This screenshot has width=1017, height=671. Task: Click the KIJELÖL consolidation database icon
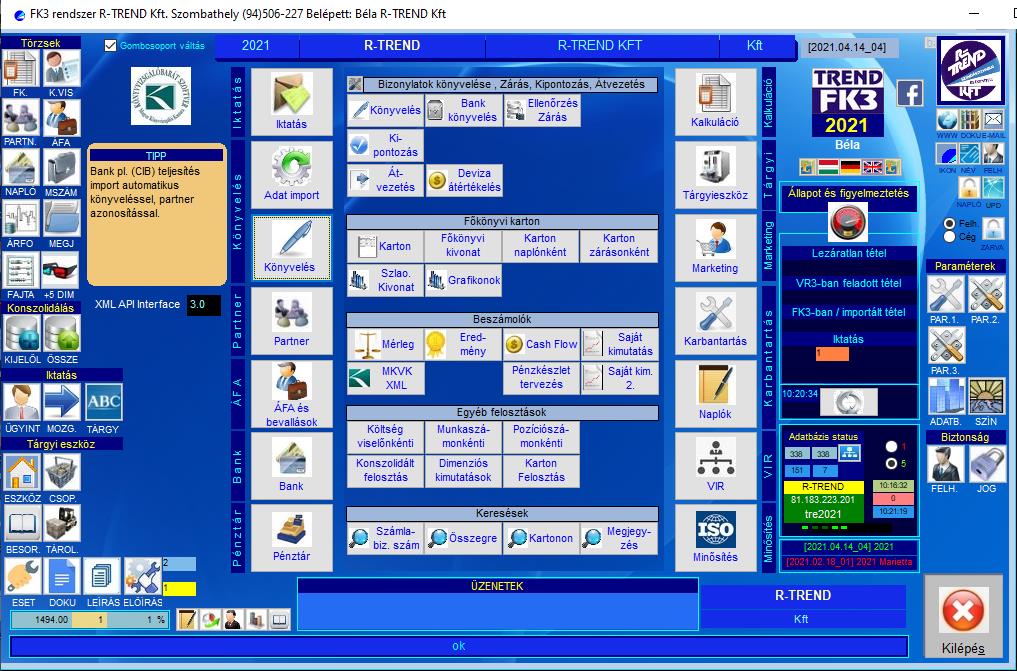click(22, 334)
